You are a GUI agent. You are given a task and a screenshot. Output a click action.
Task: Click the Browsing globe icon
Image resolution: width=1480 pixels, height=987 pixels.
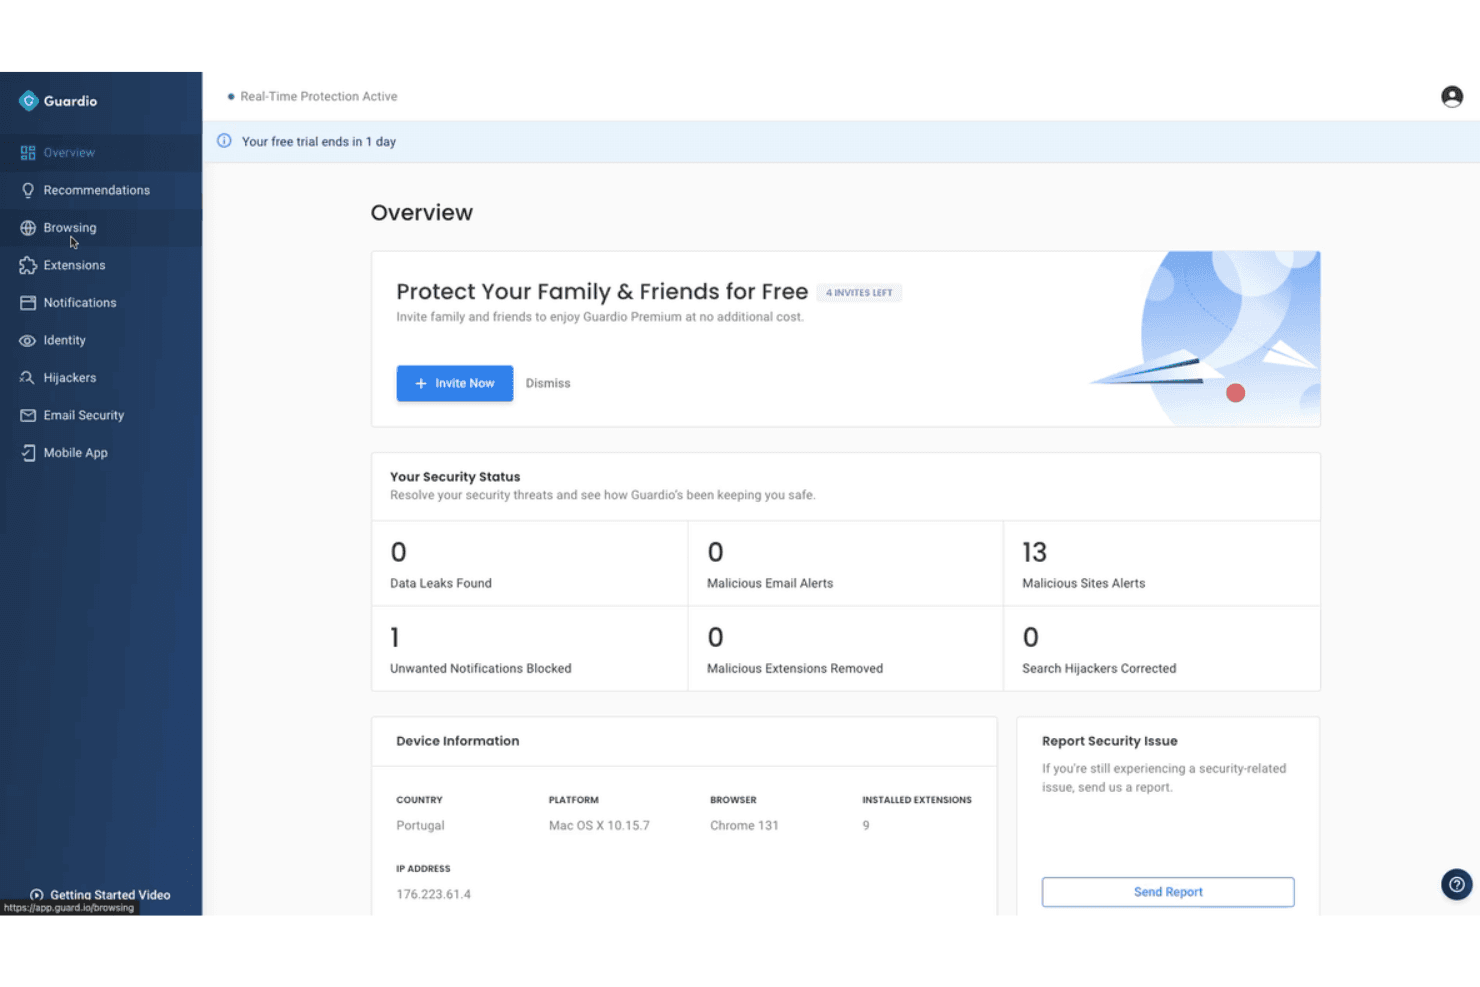[28, 228]
